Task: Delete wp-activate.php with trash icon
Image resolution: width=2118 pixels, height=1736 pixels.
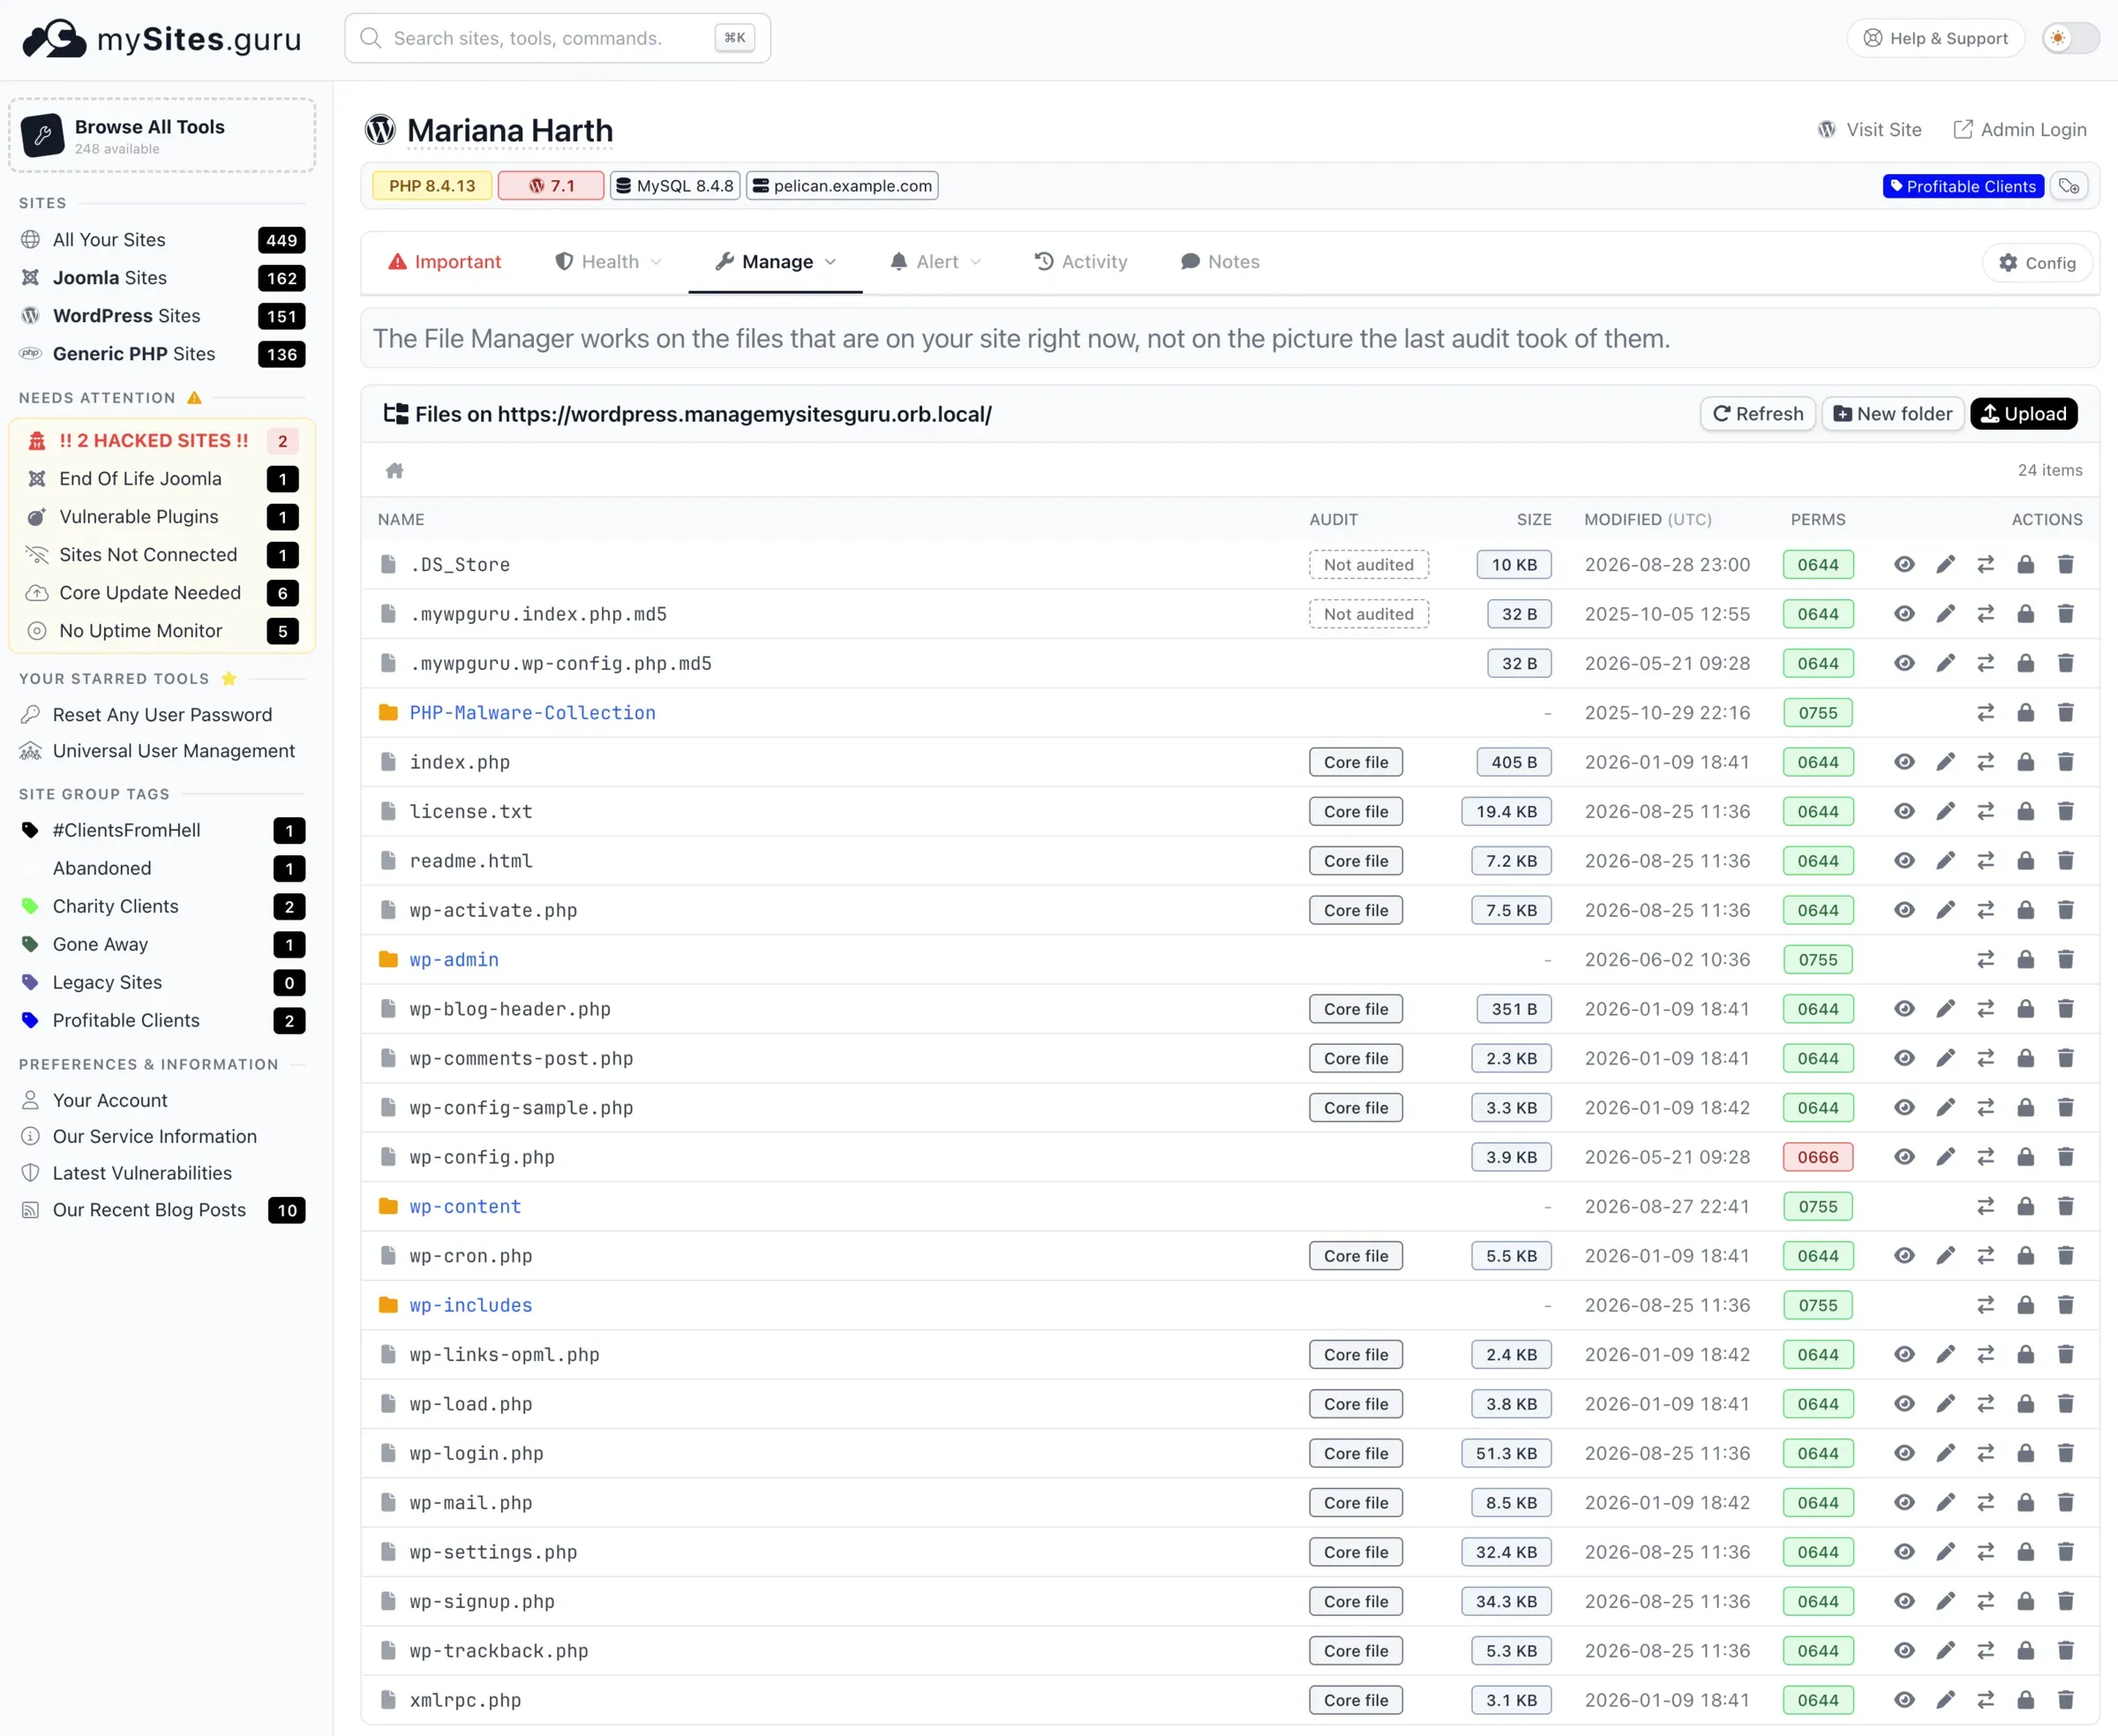Action: click(2066, 910)
